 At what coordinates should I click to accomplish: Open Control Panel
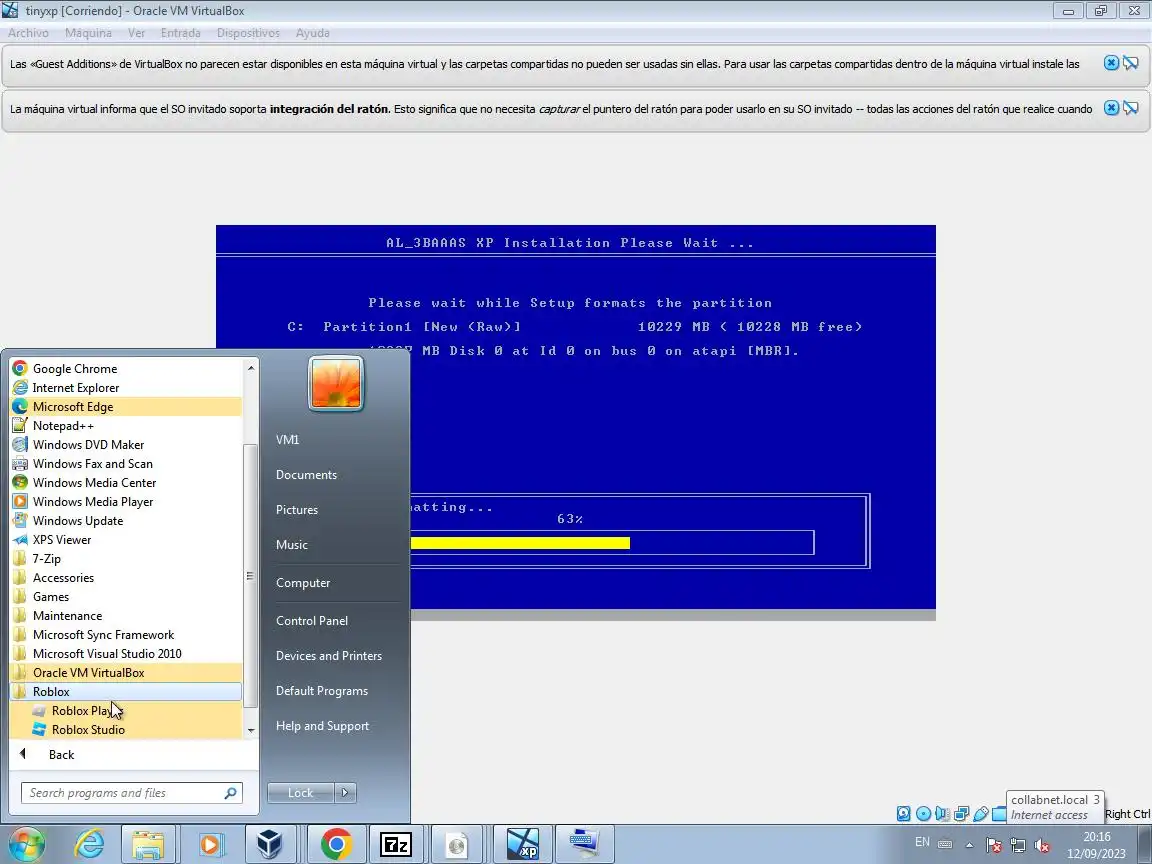coord(312,621)
